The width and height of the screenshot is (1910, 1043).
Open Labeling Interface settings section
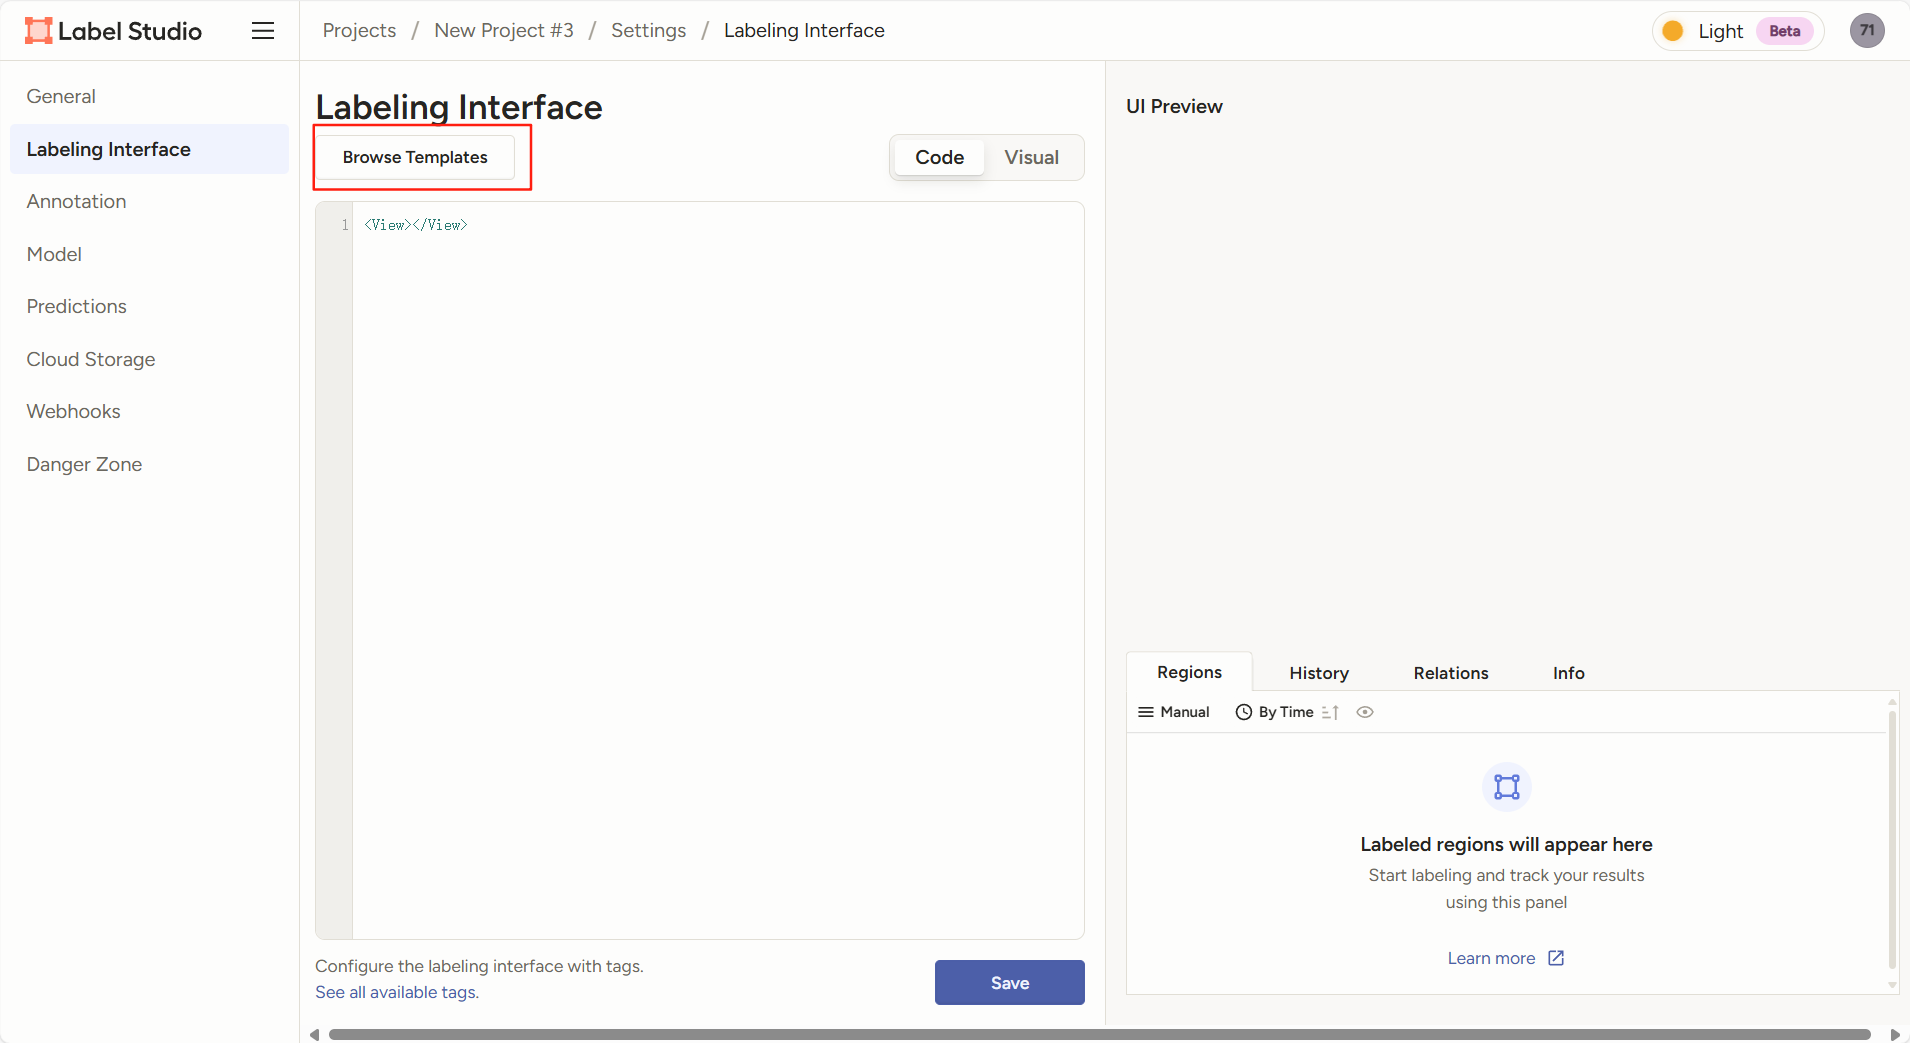coord(150,149)
